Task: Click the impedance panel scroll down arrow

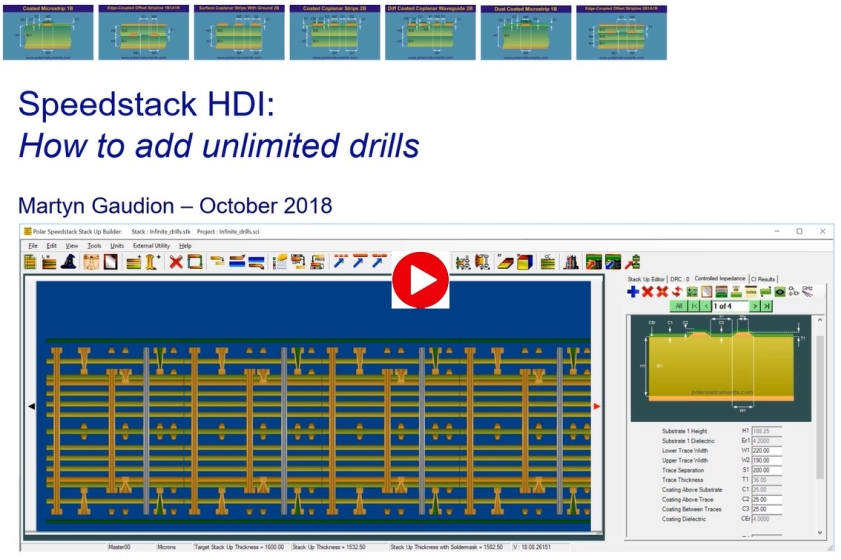Action: pos(820,532)
